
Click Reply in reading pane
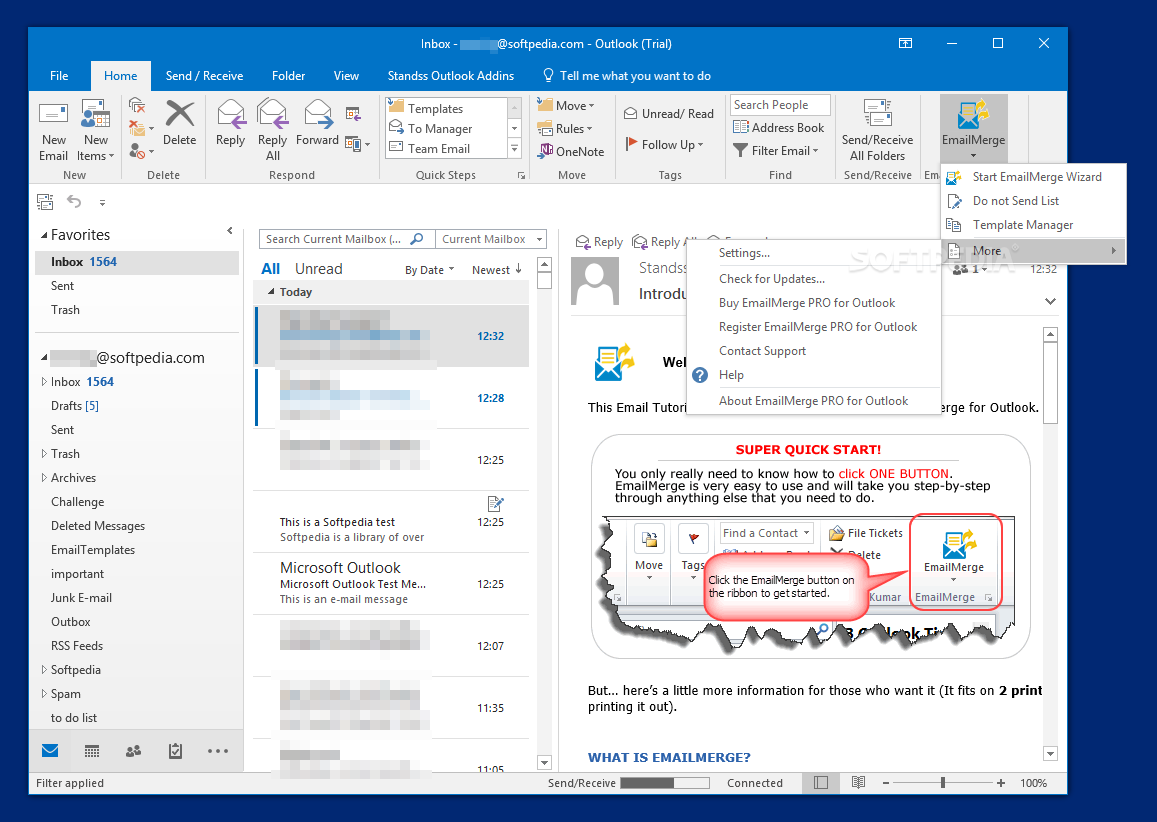pos(599,242)
